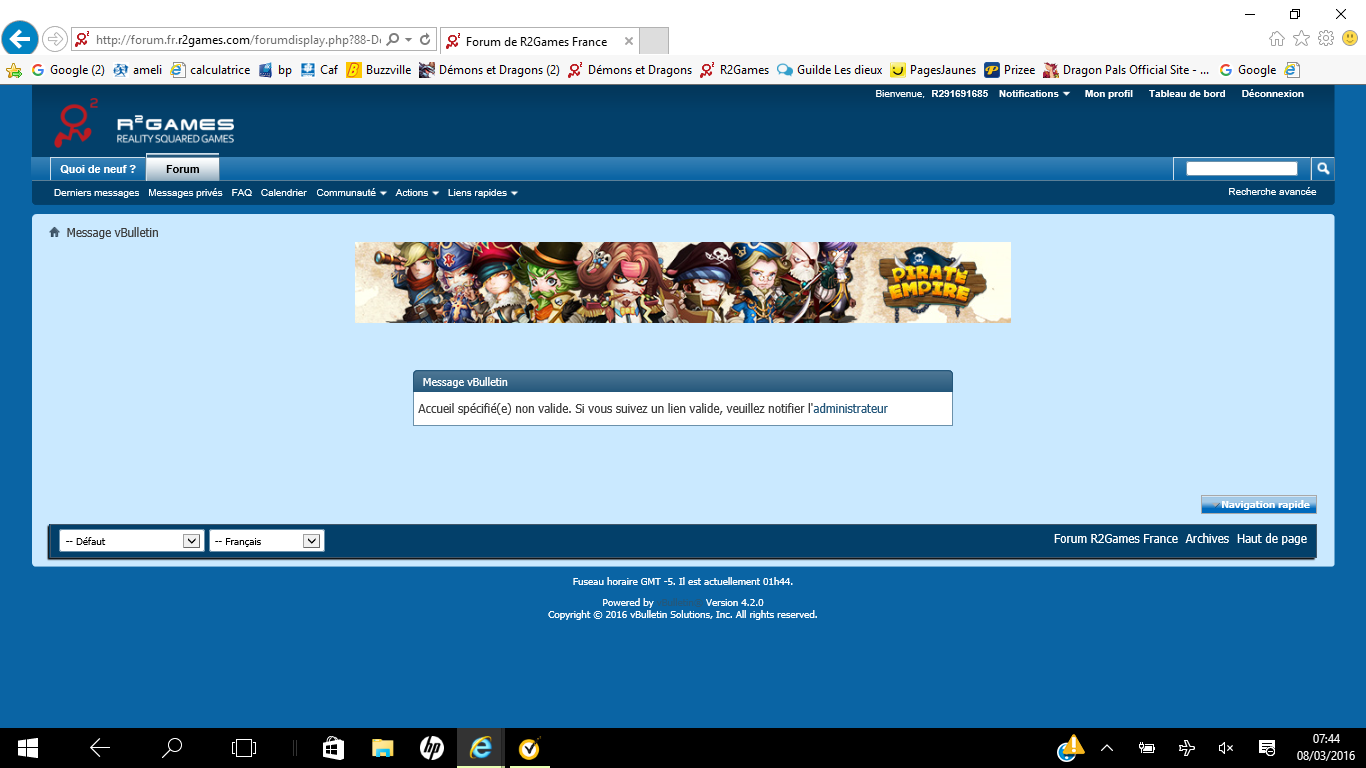Open the Windows Store taskbar icon
Image resolution: width=1366 pixels, height=768 pixels.
(x=333, y=747)
